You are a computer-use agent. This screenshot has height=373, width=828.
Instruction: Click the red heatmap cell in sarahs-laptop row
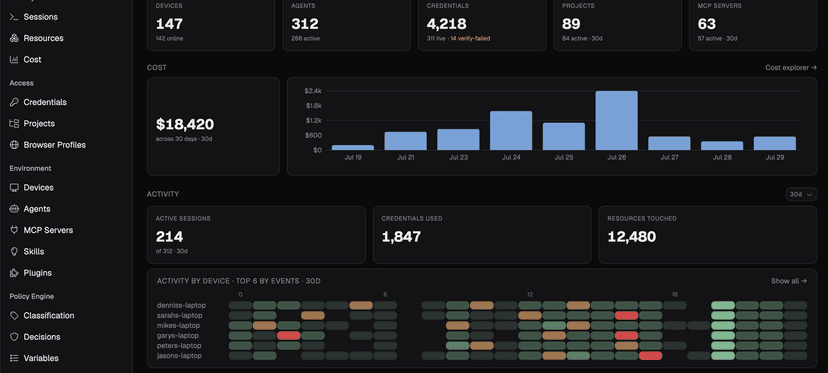click(x=627, y=315)
